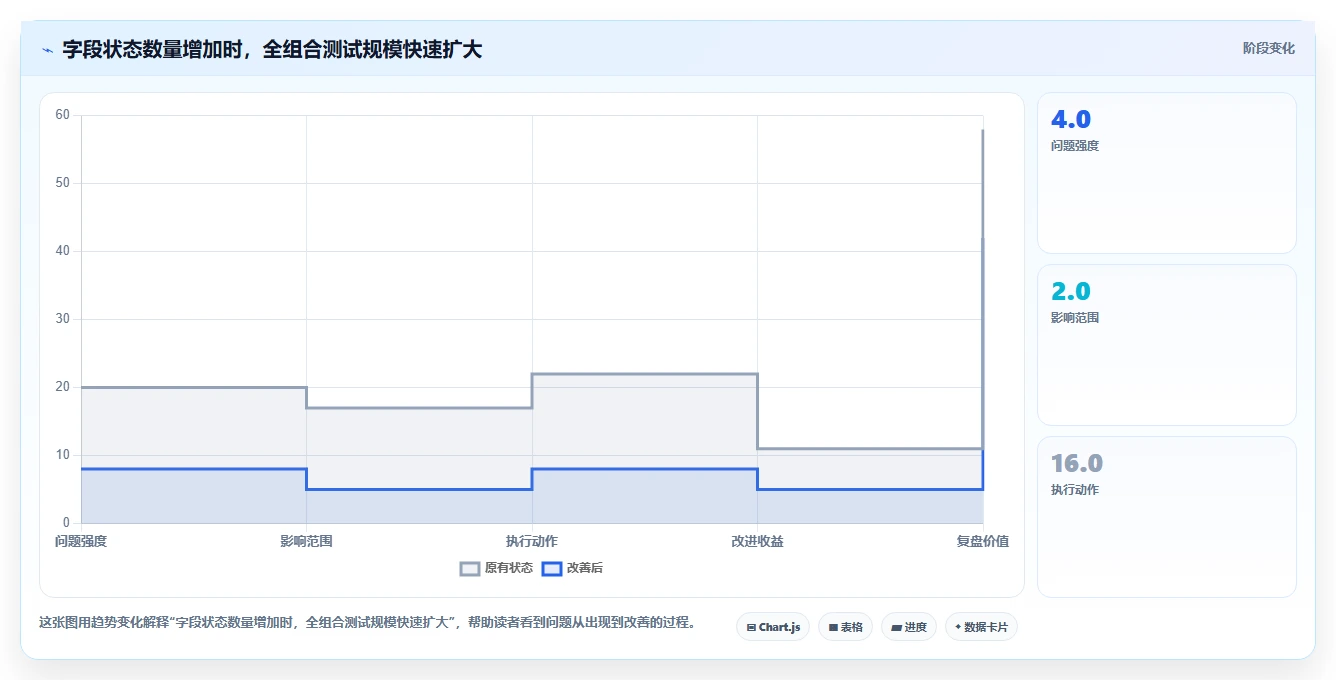Toggle the 改善后 legend item
1336x680 pixels.
[x=572, y=568]
